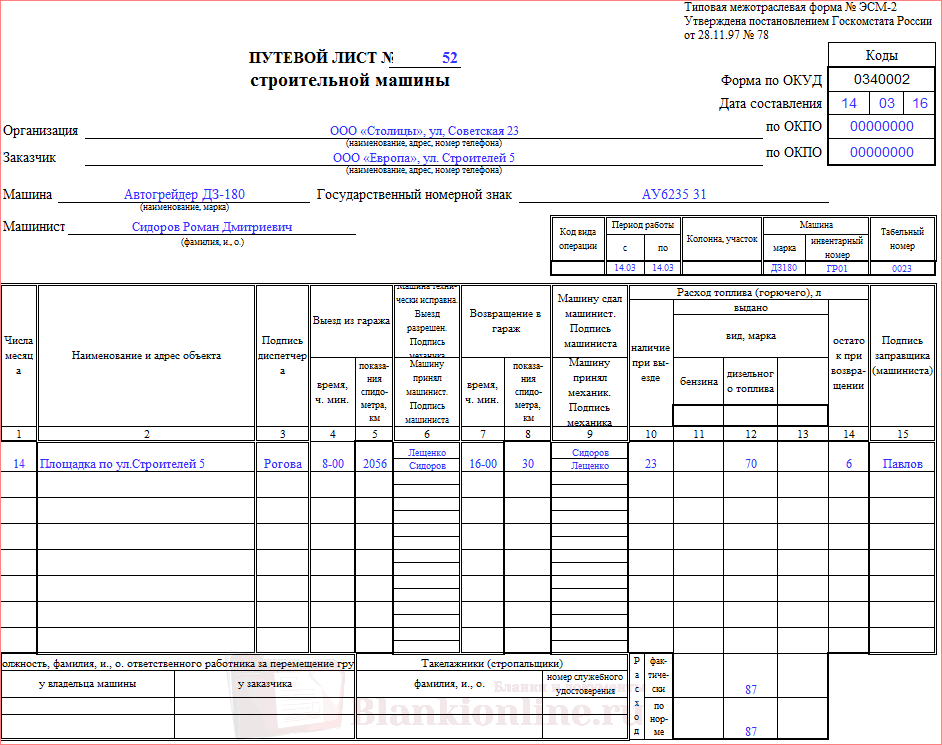Viewport: 942px width, 745px height.
Task: Click the garage return time 16-00
Action: (482, 464)
